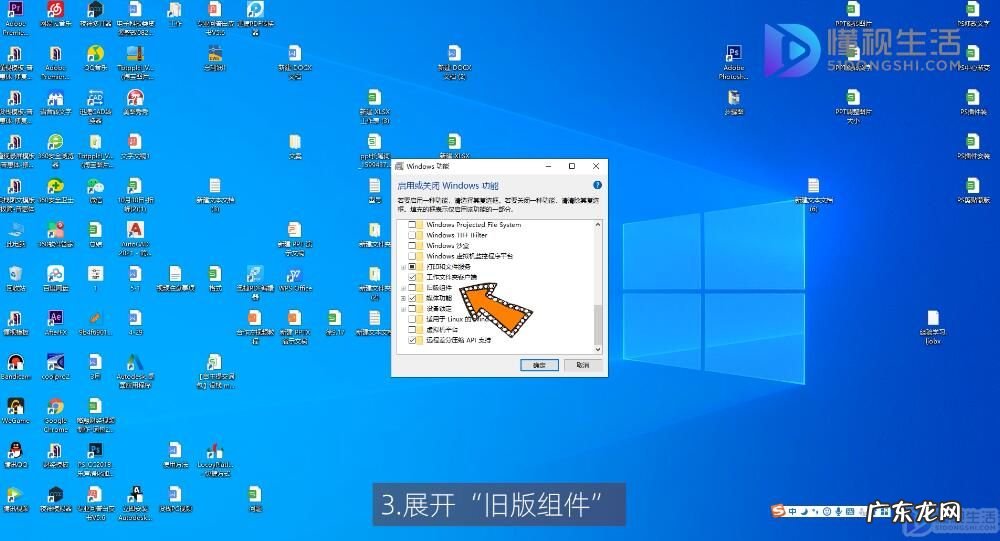This screenshot has width=1000, height=541.
Task: Expand the 媒体功能 tree node
Action: coord(403,298)
